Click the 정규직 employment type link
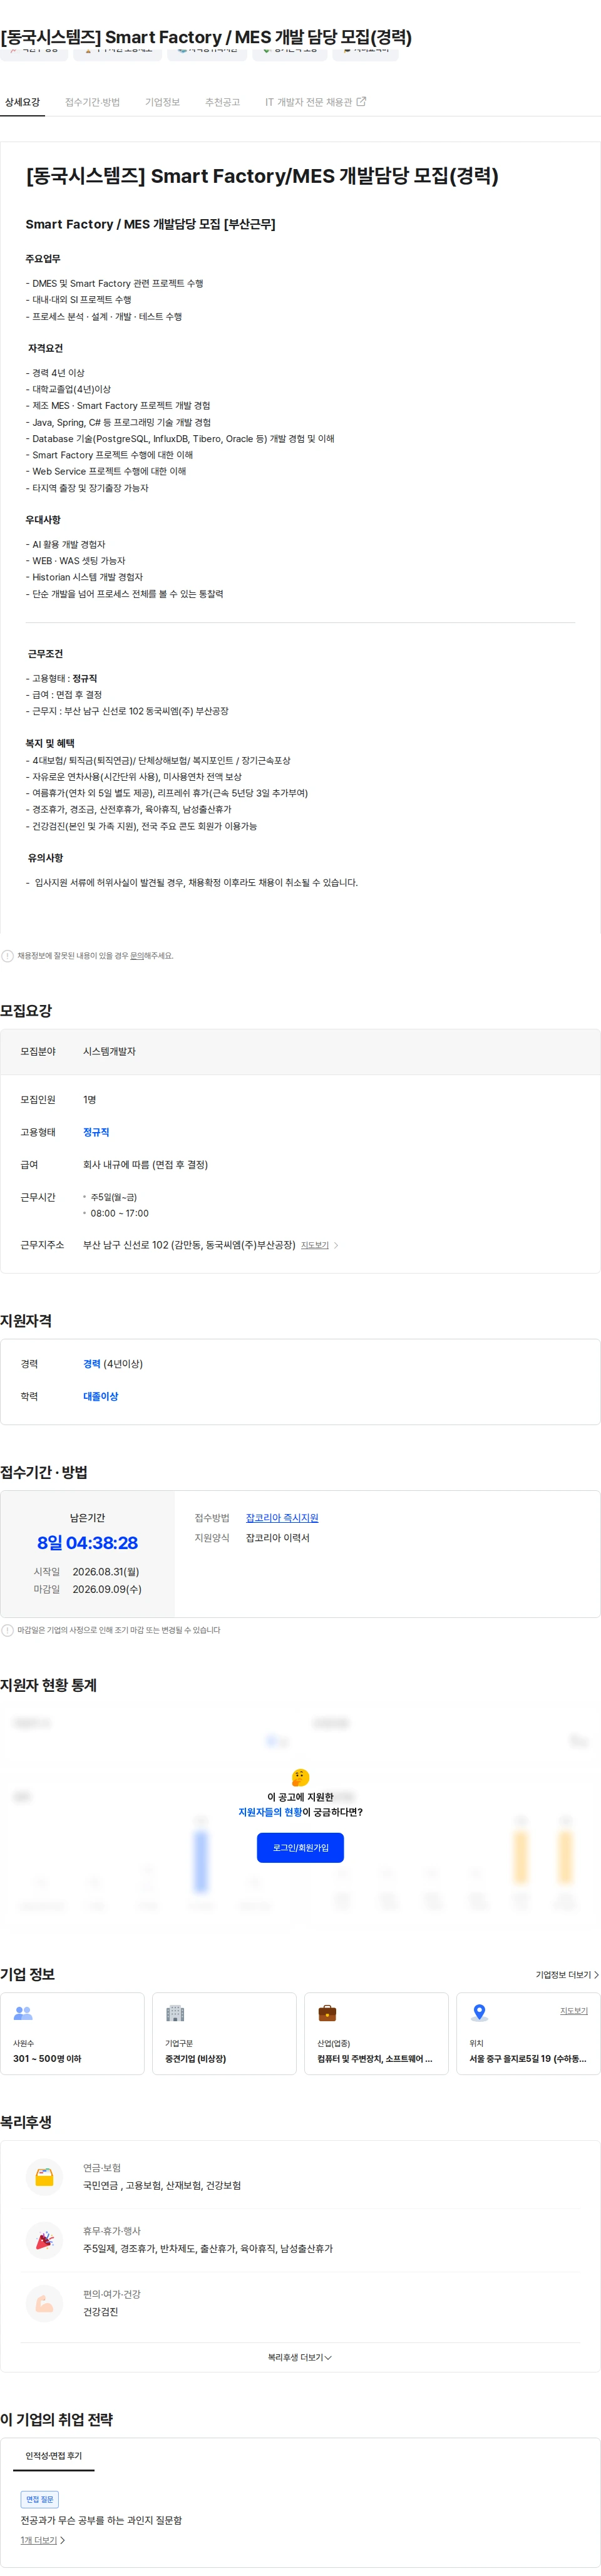 pos(96,1132)
